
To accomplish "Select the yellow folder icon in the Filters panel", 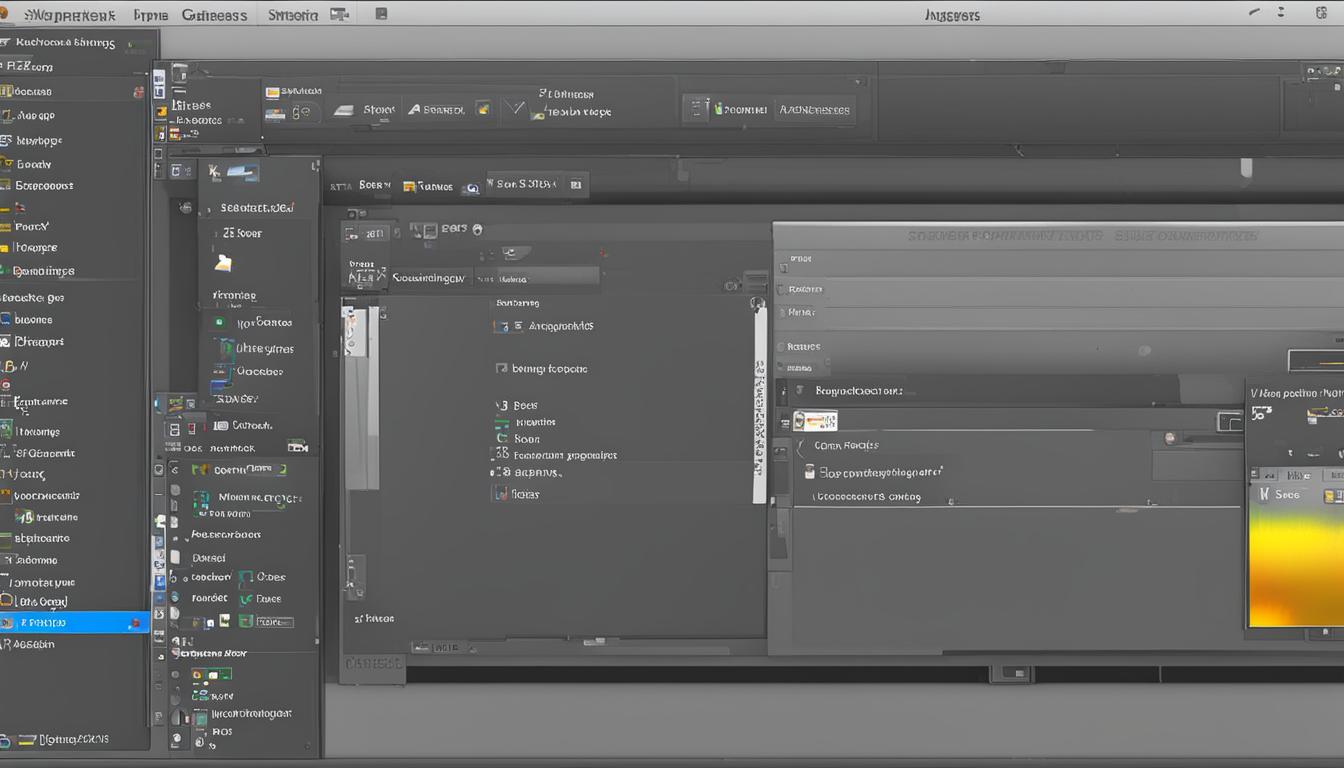I will [221, 263].
